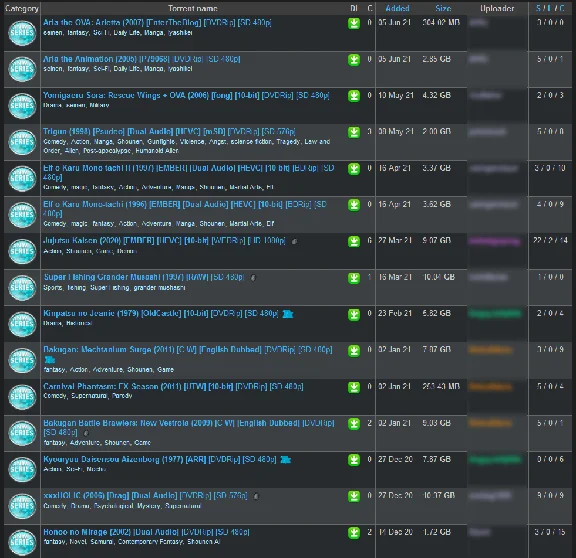Download Aria the Animation (2005) torrent

(354, 60)
